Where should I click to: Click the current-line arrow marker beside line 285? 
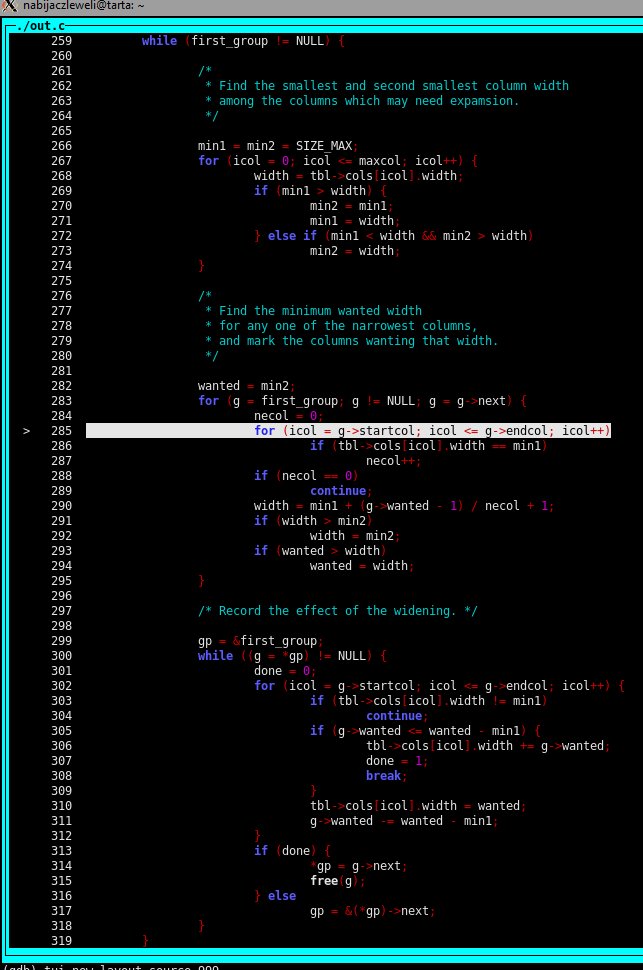click(x=27, y=431)
